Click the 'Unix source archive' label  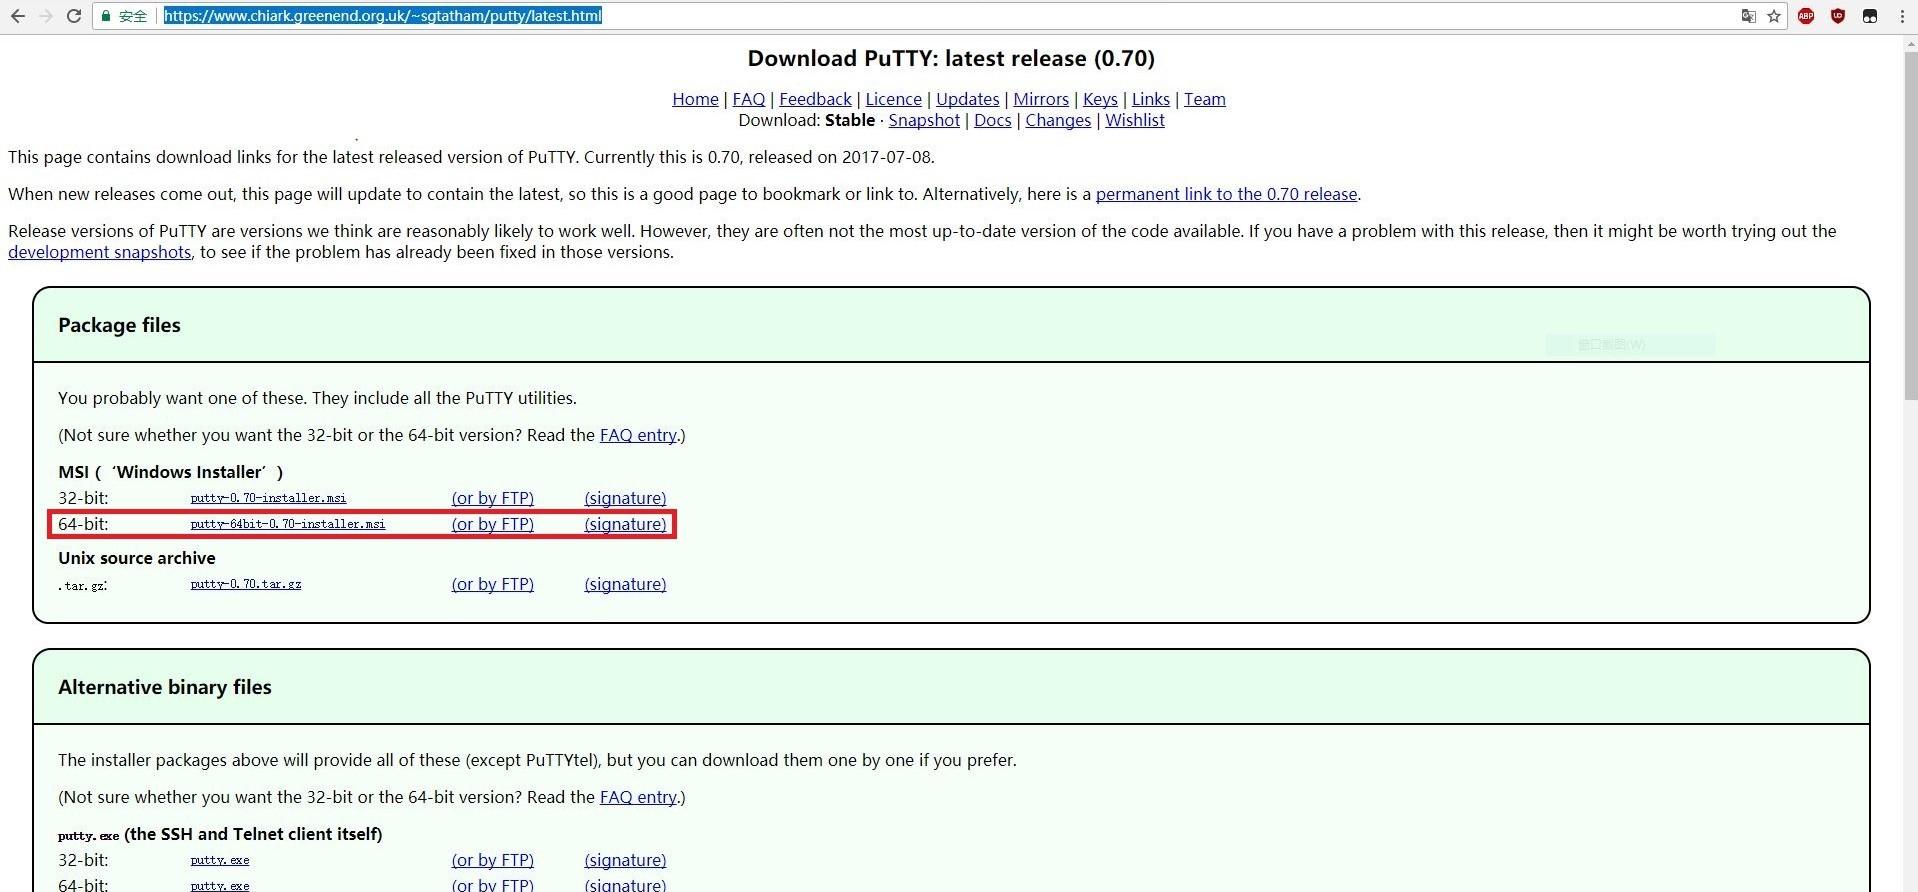(137, 558)
